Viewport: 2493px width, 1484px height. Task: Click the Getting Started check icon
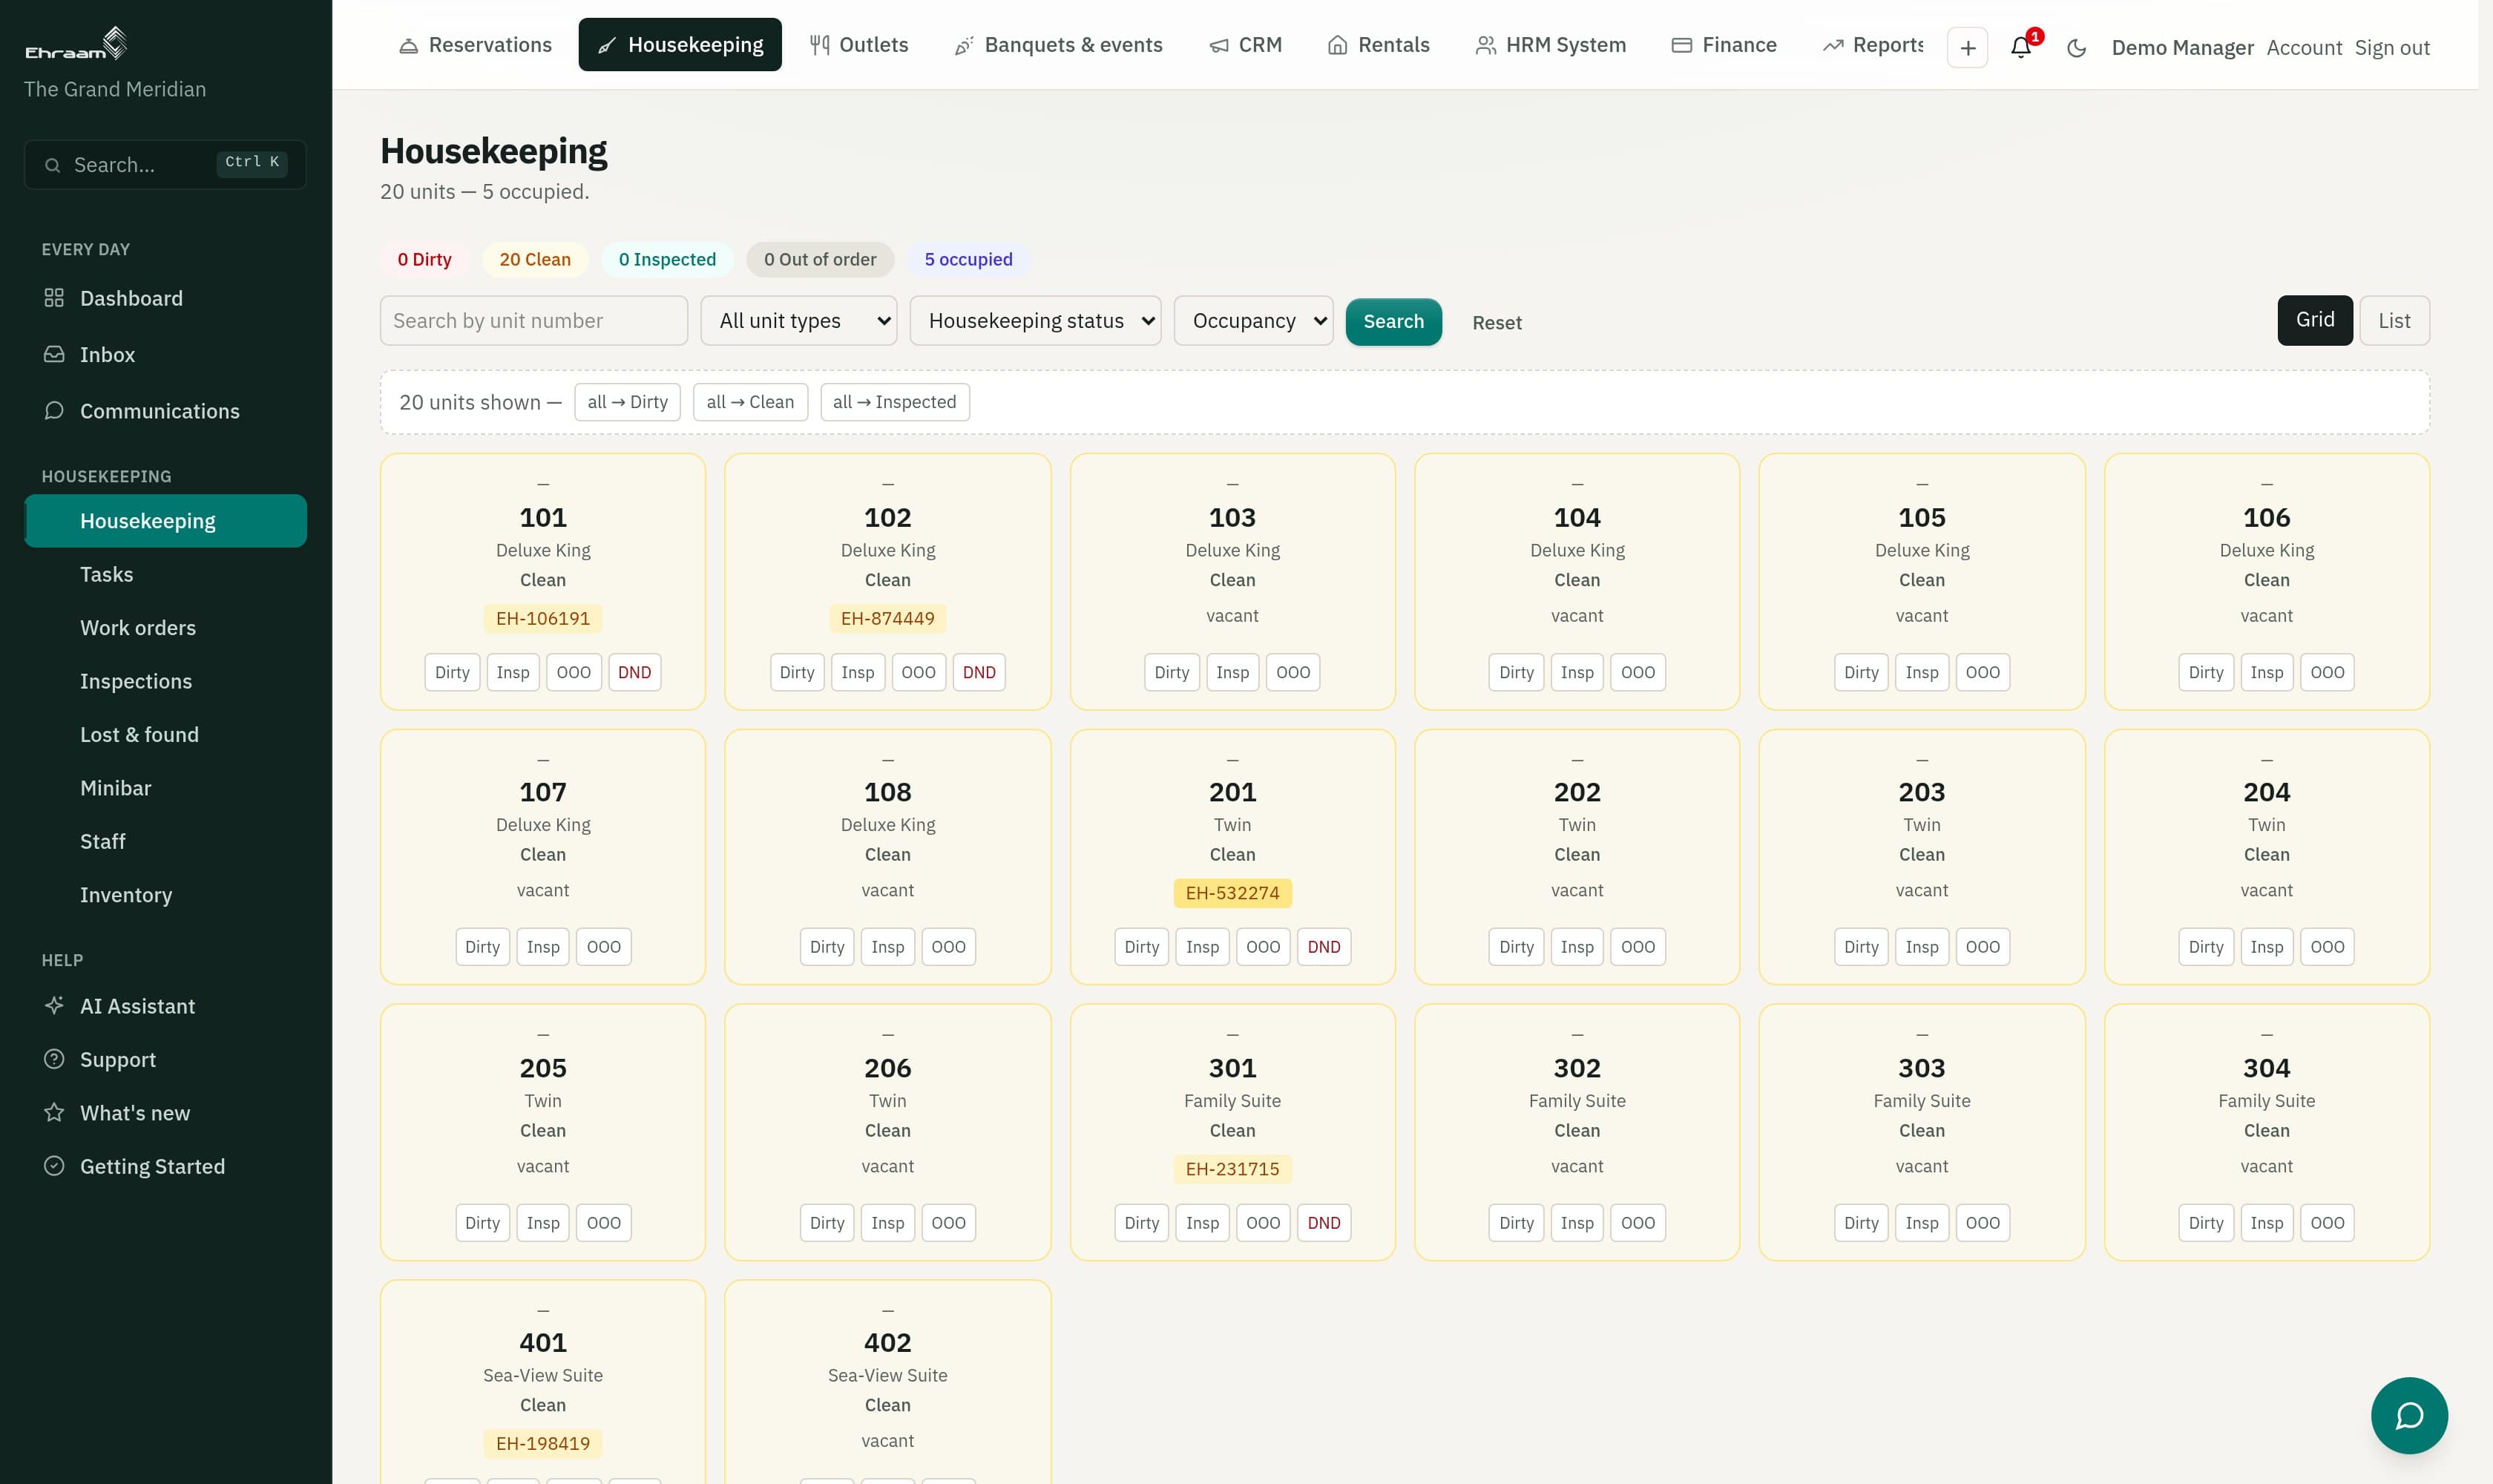(x=54, y=1166)
